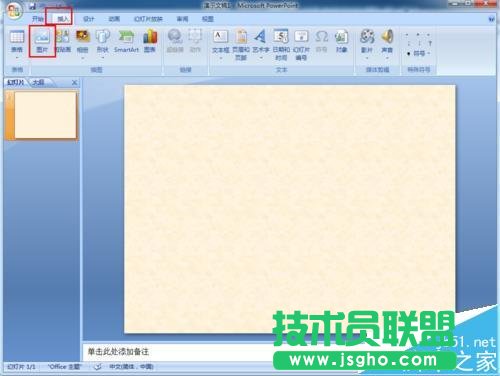500x376 pixels.
Task: Close the slides thumbnail pane
Action: (74, 82)
